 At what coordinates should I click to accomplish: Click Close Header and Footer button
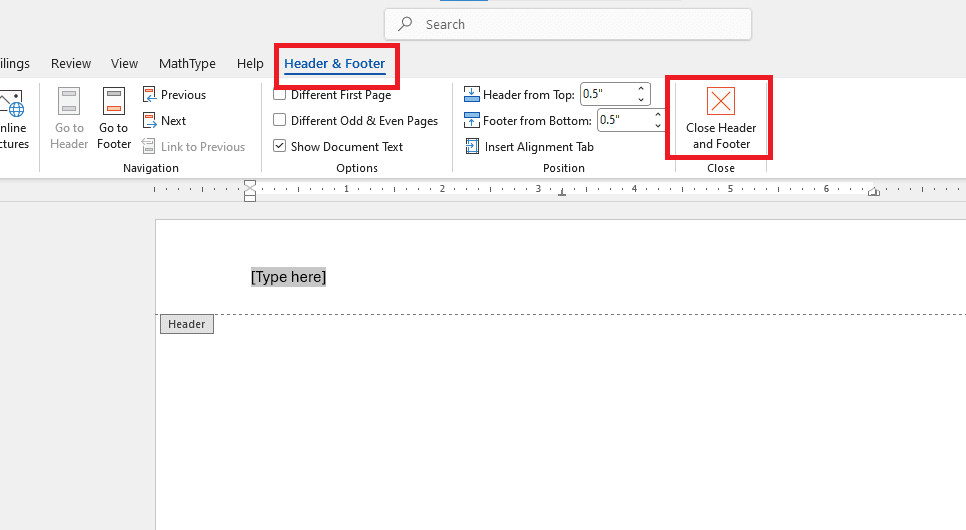click(721, 119)
